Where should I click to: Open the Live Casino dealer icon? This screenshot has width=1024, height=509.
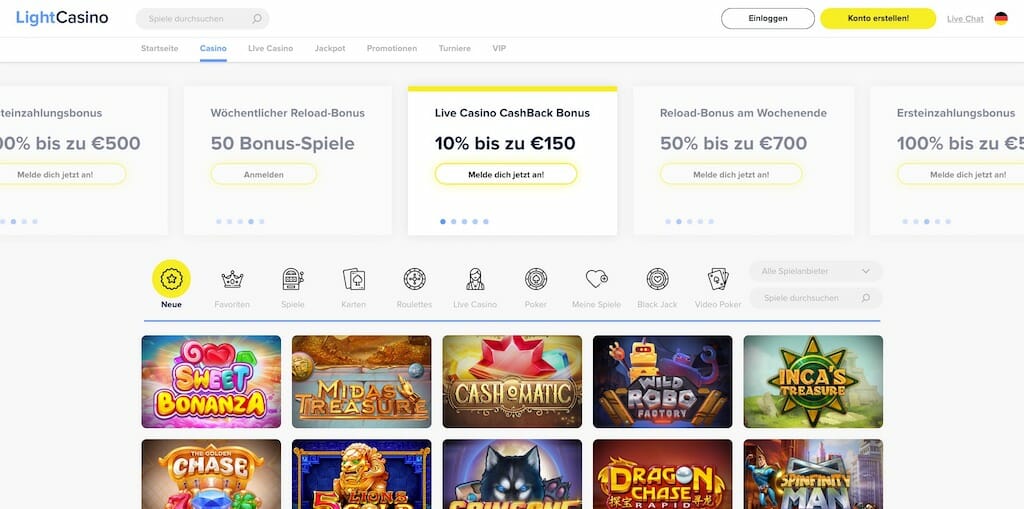(x=475, y=279)
